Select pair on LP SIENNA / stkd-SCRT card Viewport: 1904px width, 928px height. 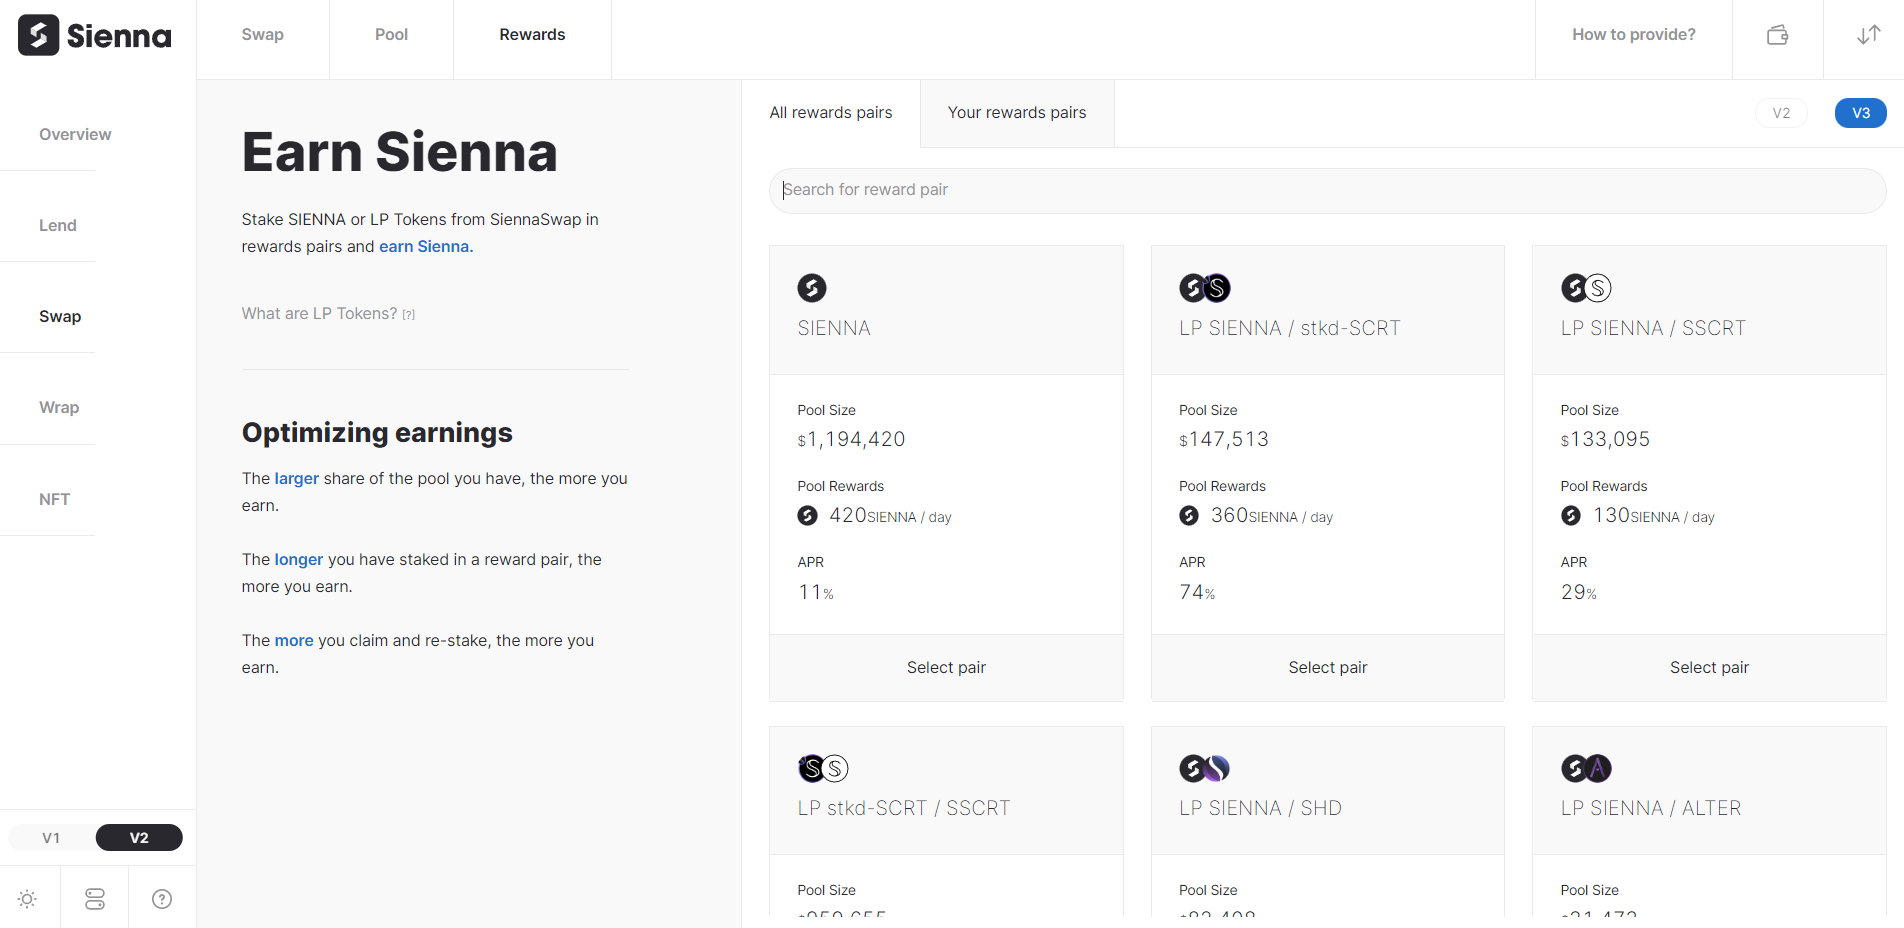(x=1328, y=668)
